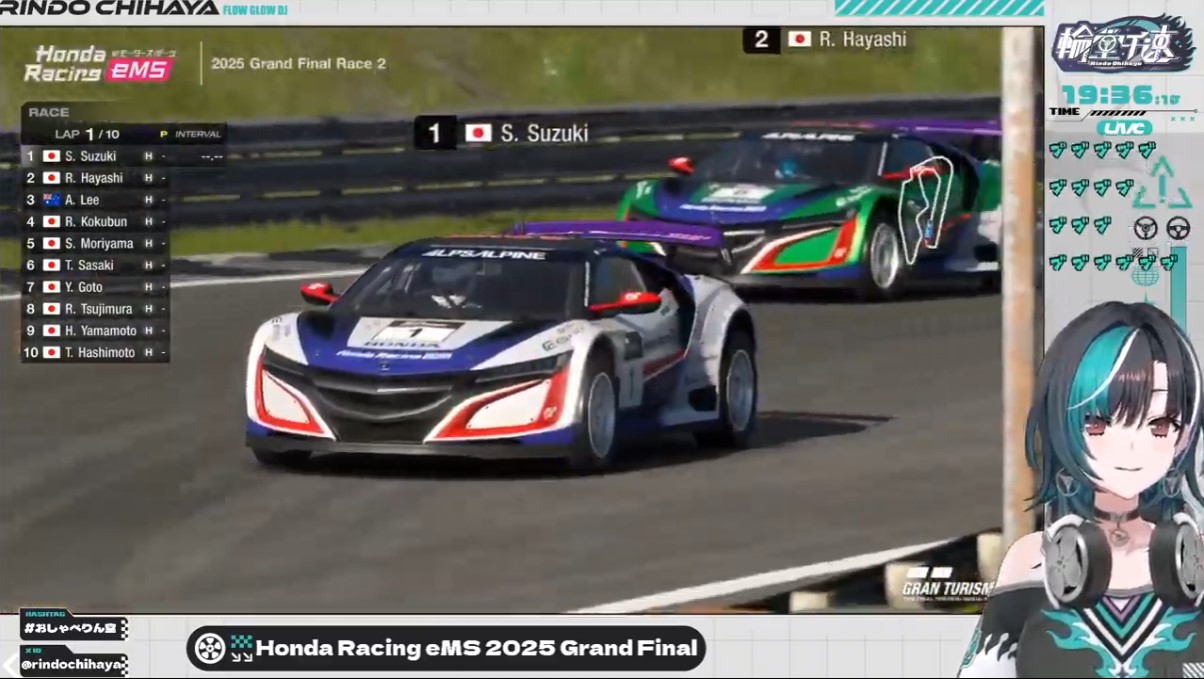Select S. Suzuki in the leaderboard
Screen dimensions: 1204x679
(x=91, y=156)
